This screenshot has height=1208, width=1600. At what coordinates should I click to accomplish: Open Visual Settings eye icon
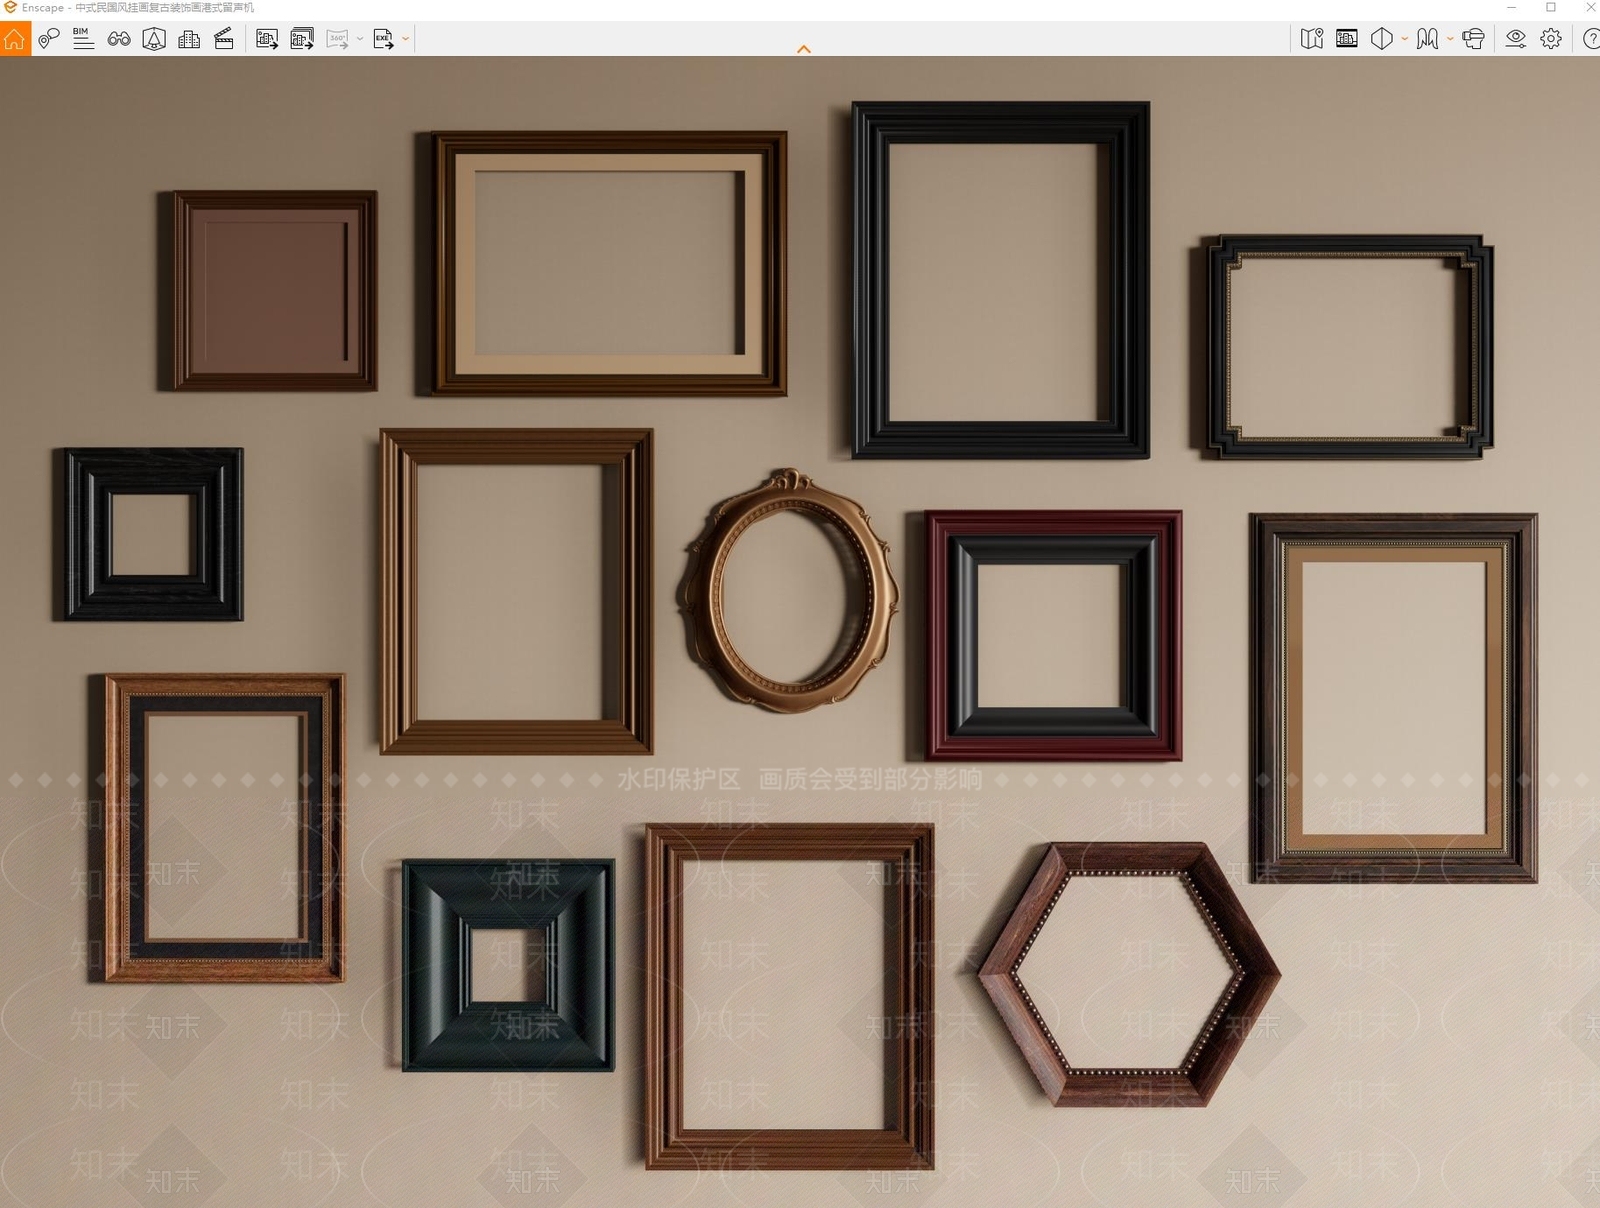1516,39
